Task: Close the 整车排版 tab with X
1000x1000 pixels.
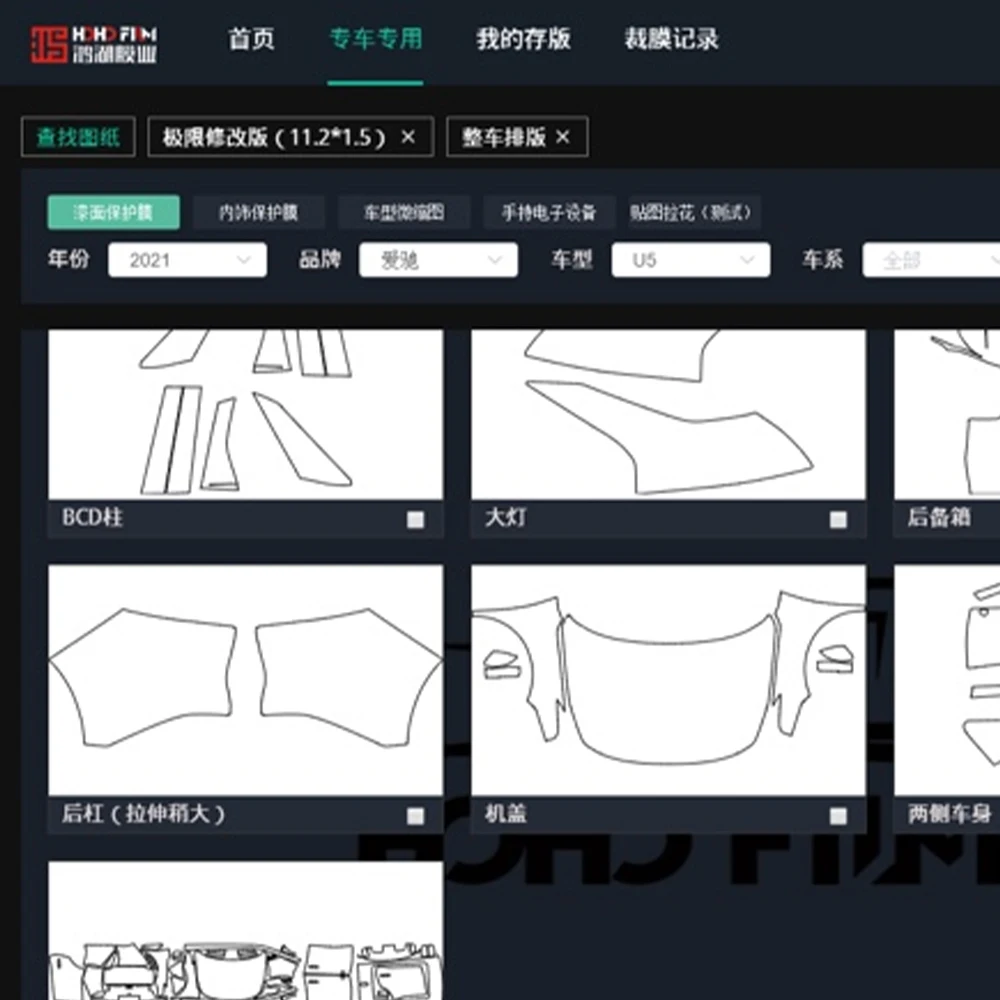Action: 562,136
